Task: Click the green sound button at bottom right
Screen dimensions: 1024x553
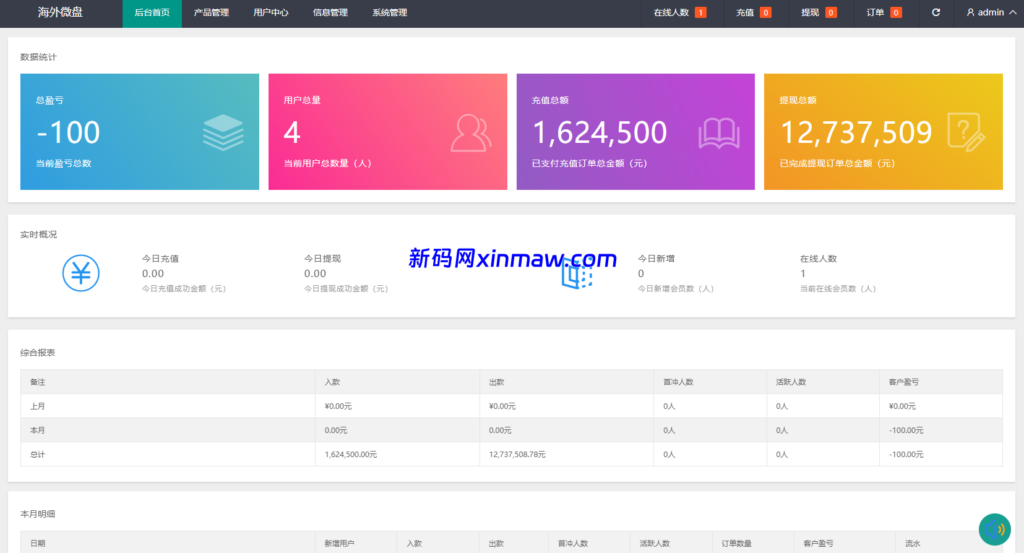Action: (995, 529)
